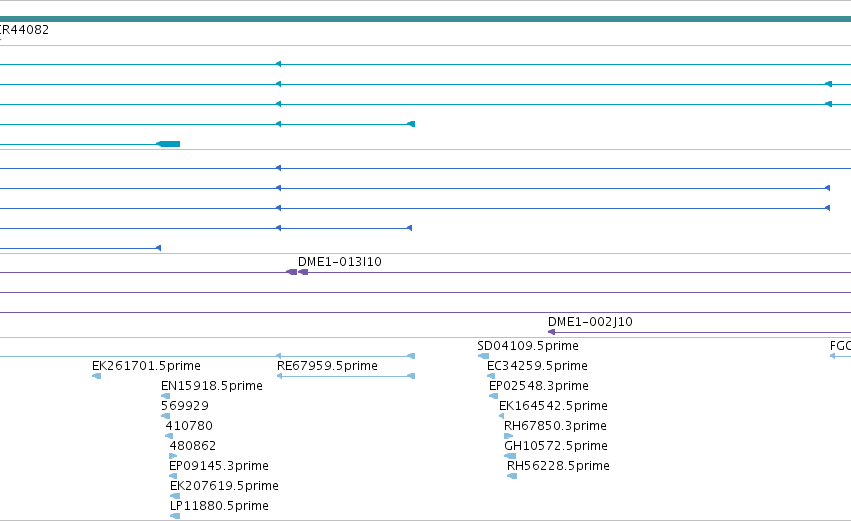
Task: Click the small glyph under LP11880.5prime
Action: tap(175, 516)
